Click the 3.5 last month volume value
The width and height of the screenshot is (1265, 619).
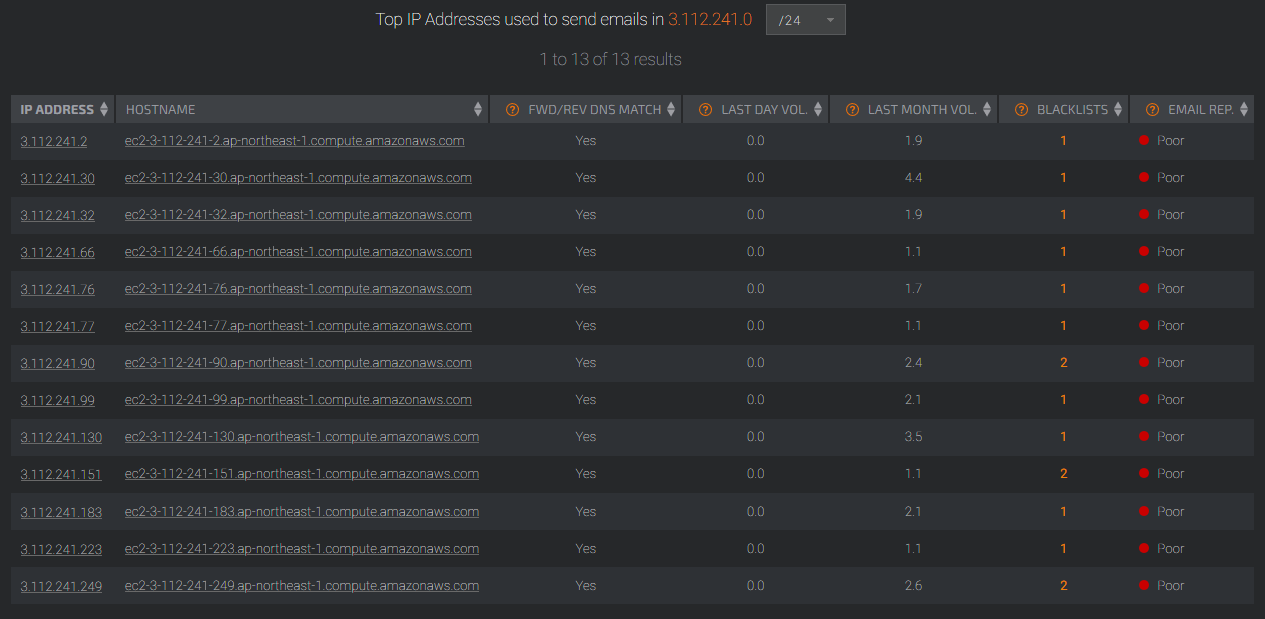point(913,437)
